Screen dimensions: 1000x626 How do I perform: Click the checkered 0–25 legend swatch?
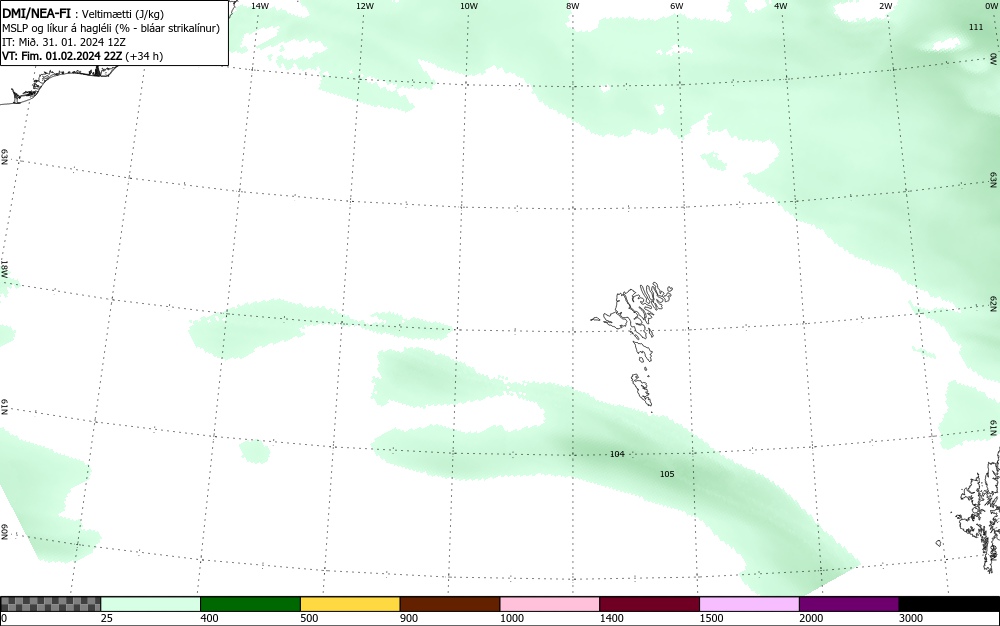click(50, 604)
